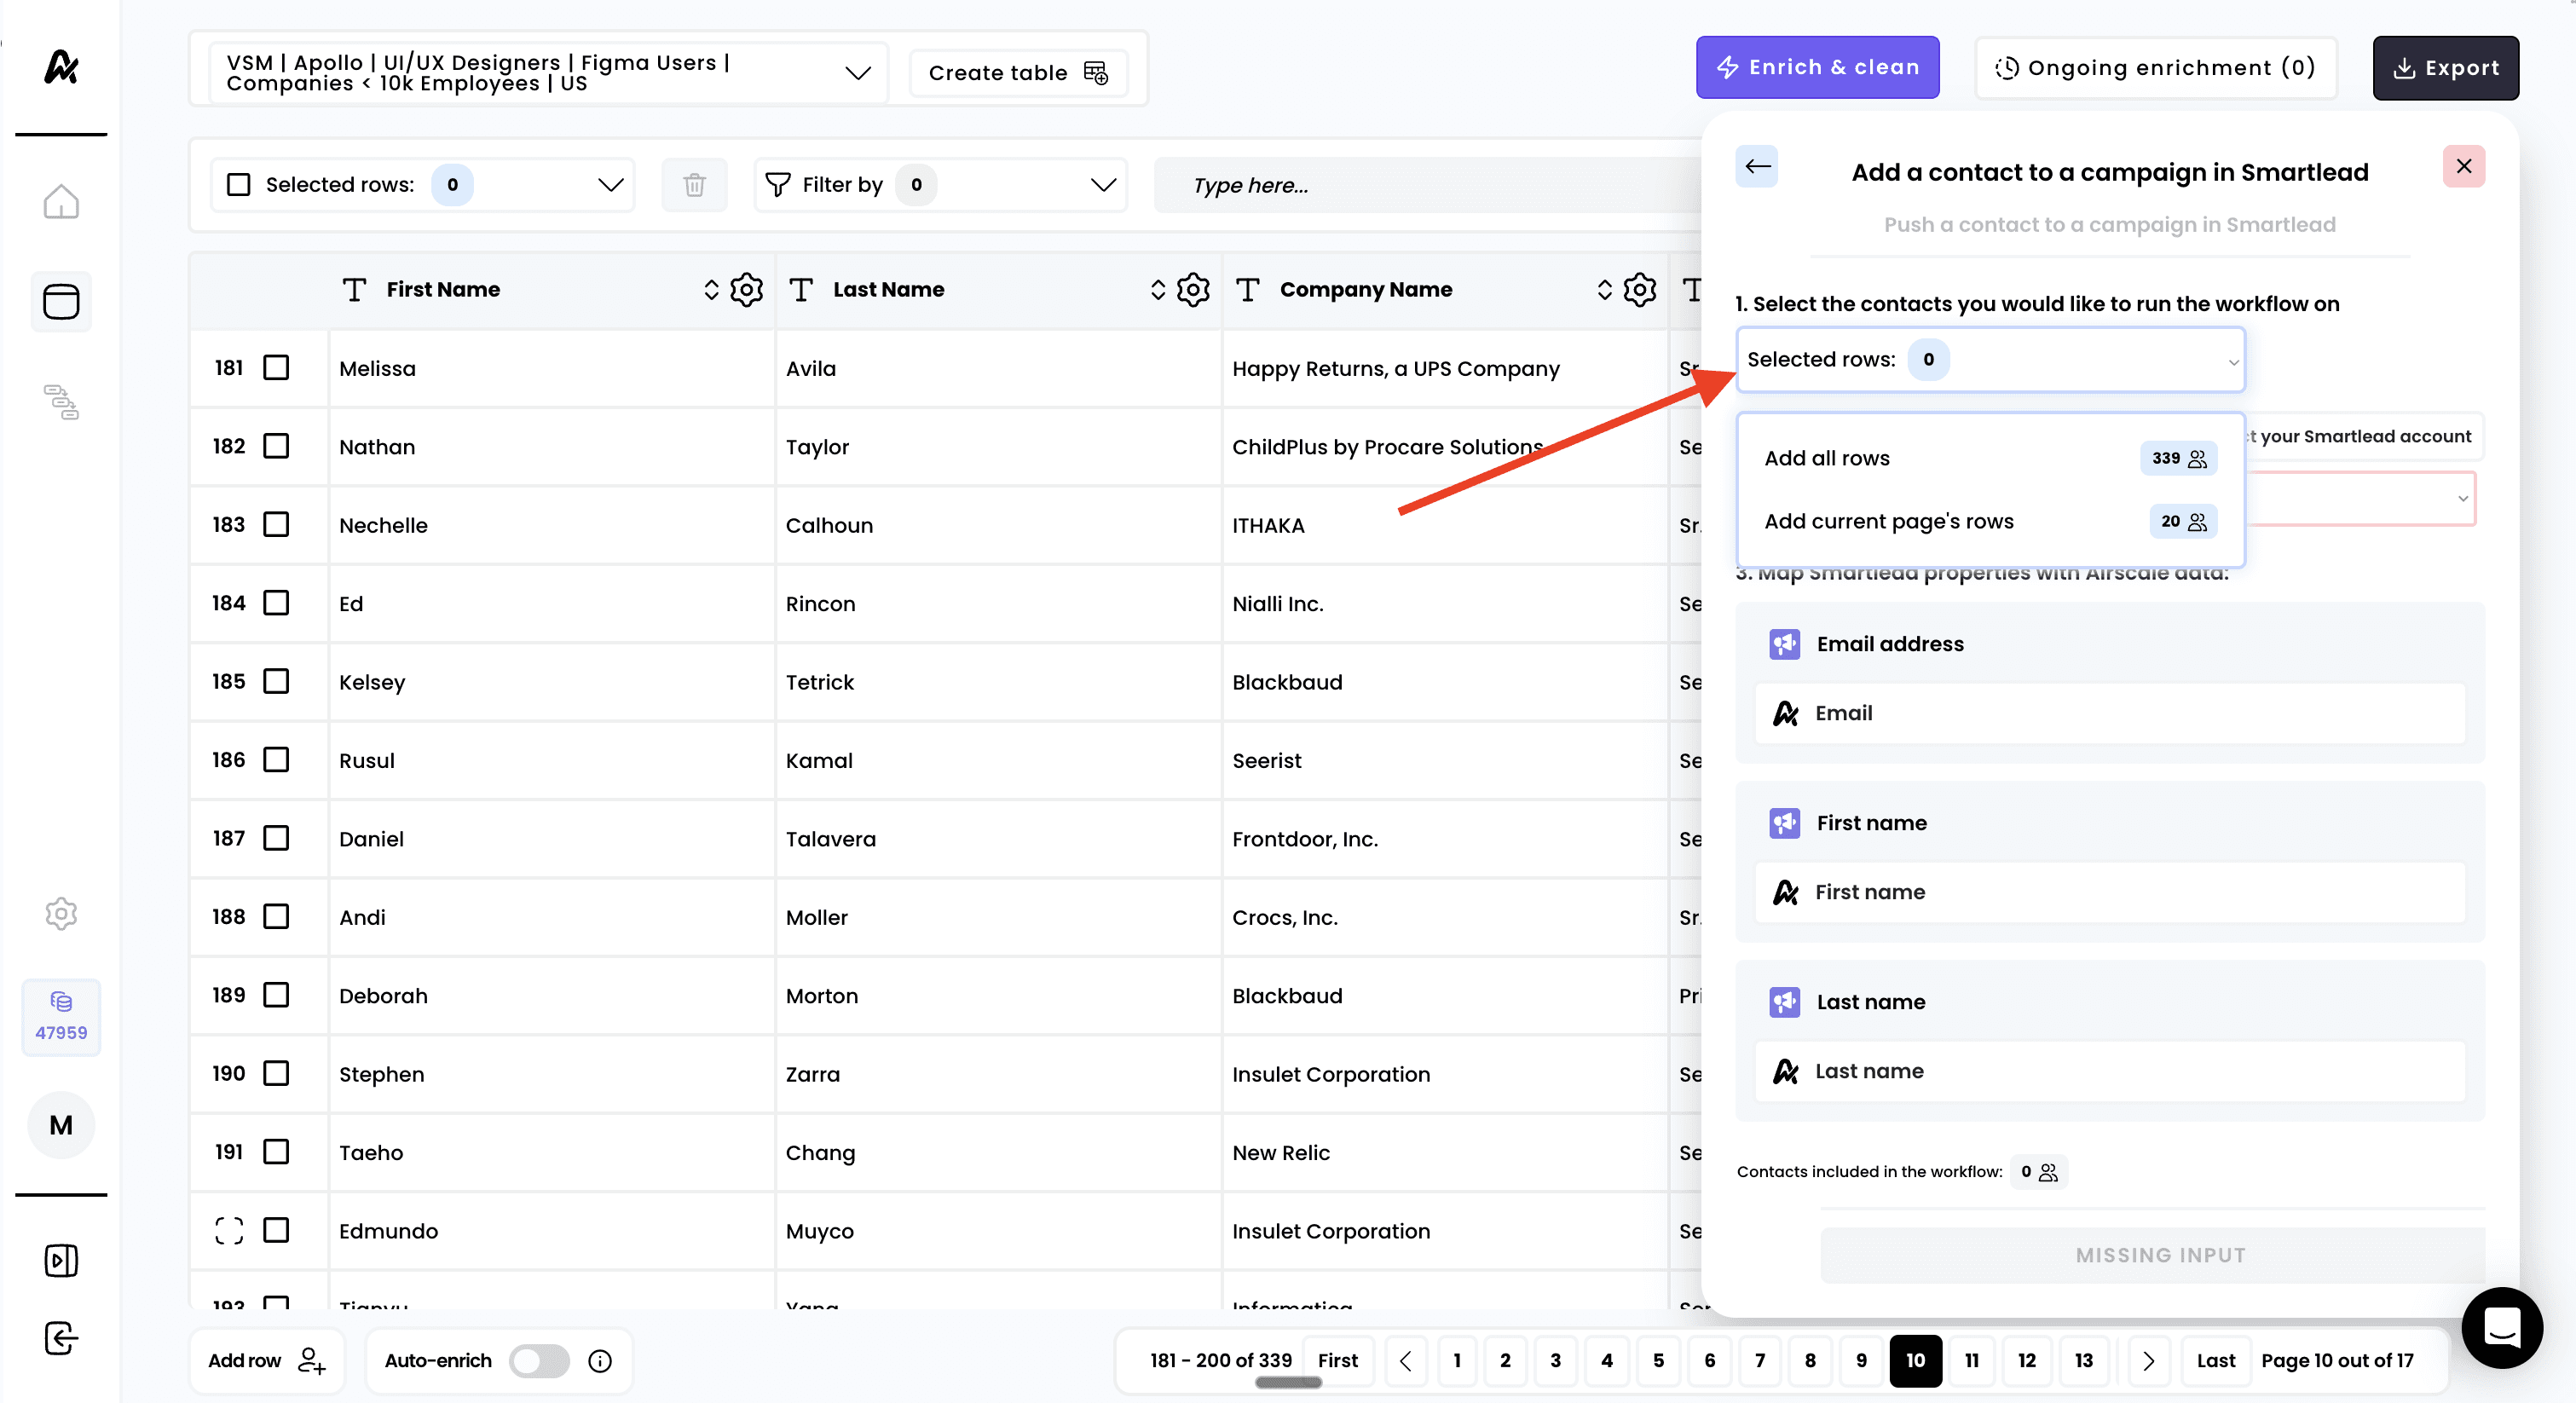Check the row 185 Kelsey checkbox

[x=276, y=682]
